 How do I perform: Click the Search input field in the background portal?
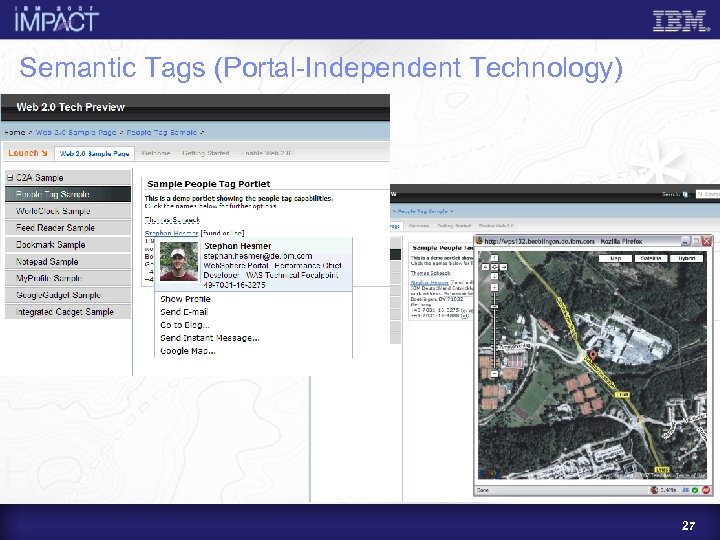[x=708, y=194]
